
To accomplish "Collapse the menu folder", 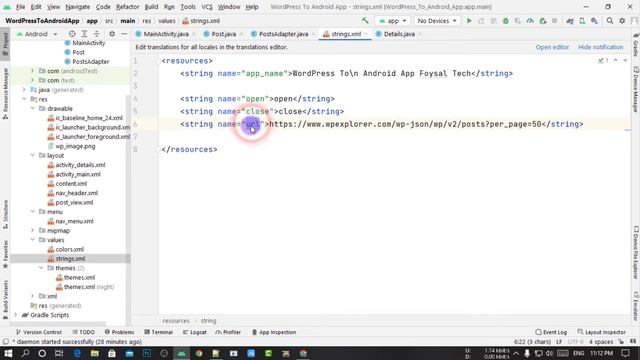I will (x=33, y=212).
